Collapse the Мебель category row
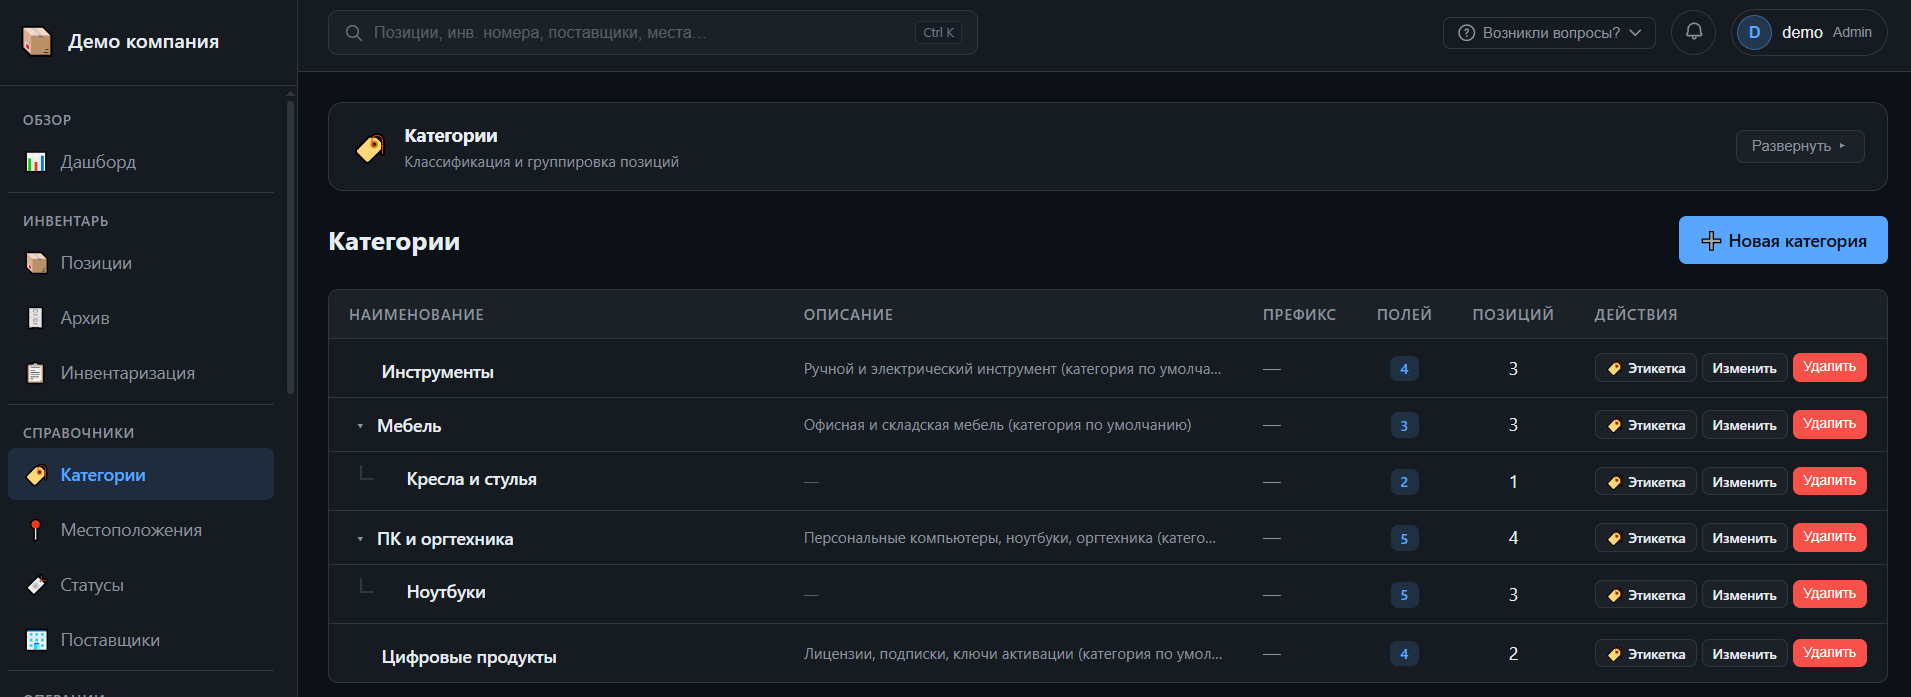The image size is (1911, 697). [360, 426]
